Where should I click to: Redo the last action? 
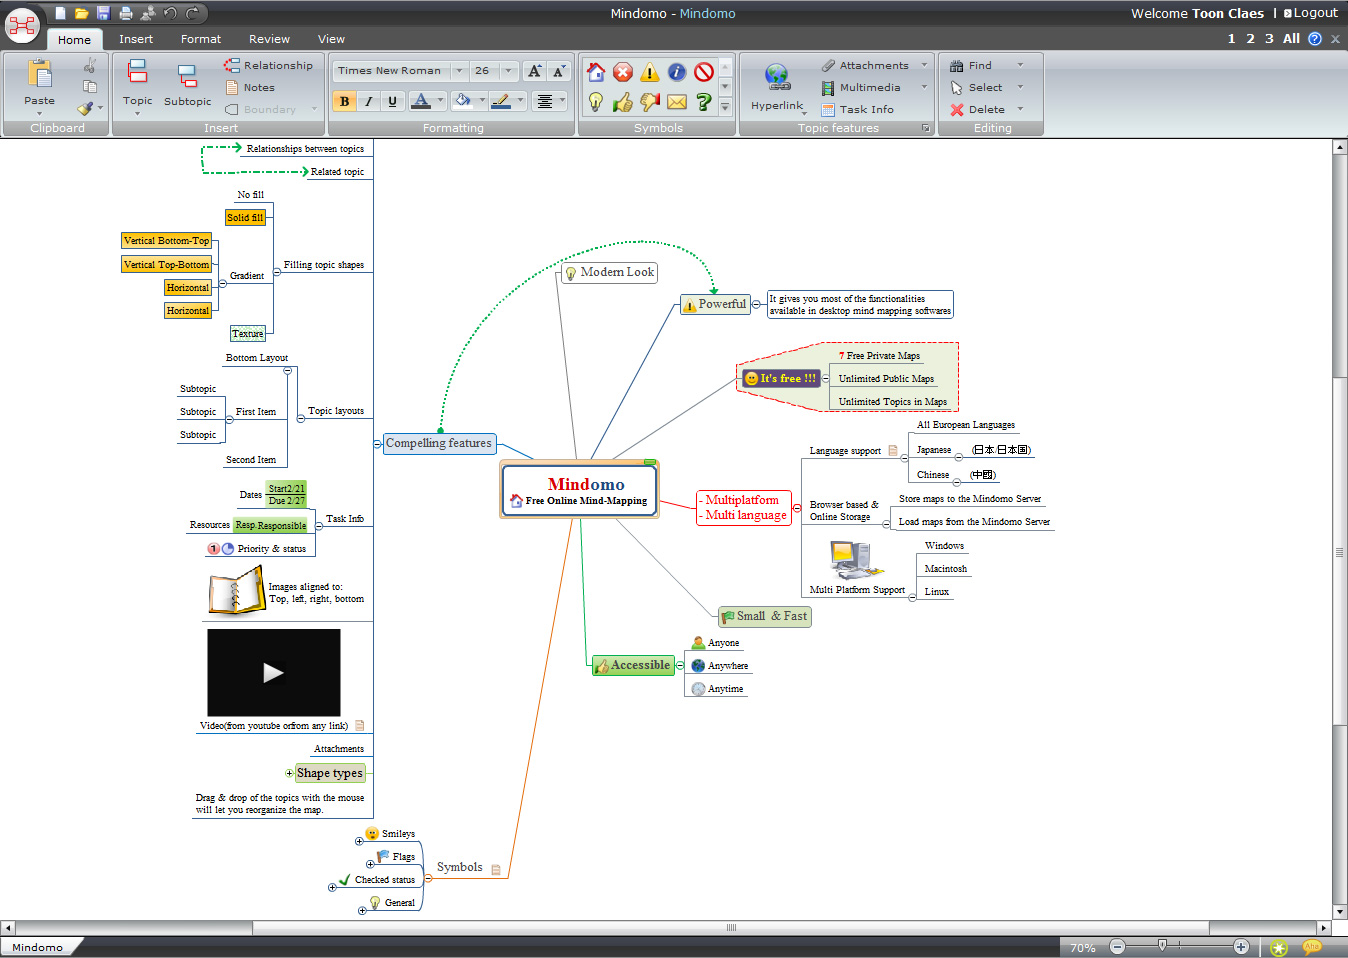(192, 13)
